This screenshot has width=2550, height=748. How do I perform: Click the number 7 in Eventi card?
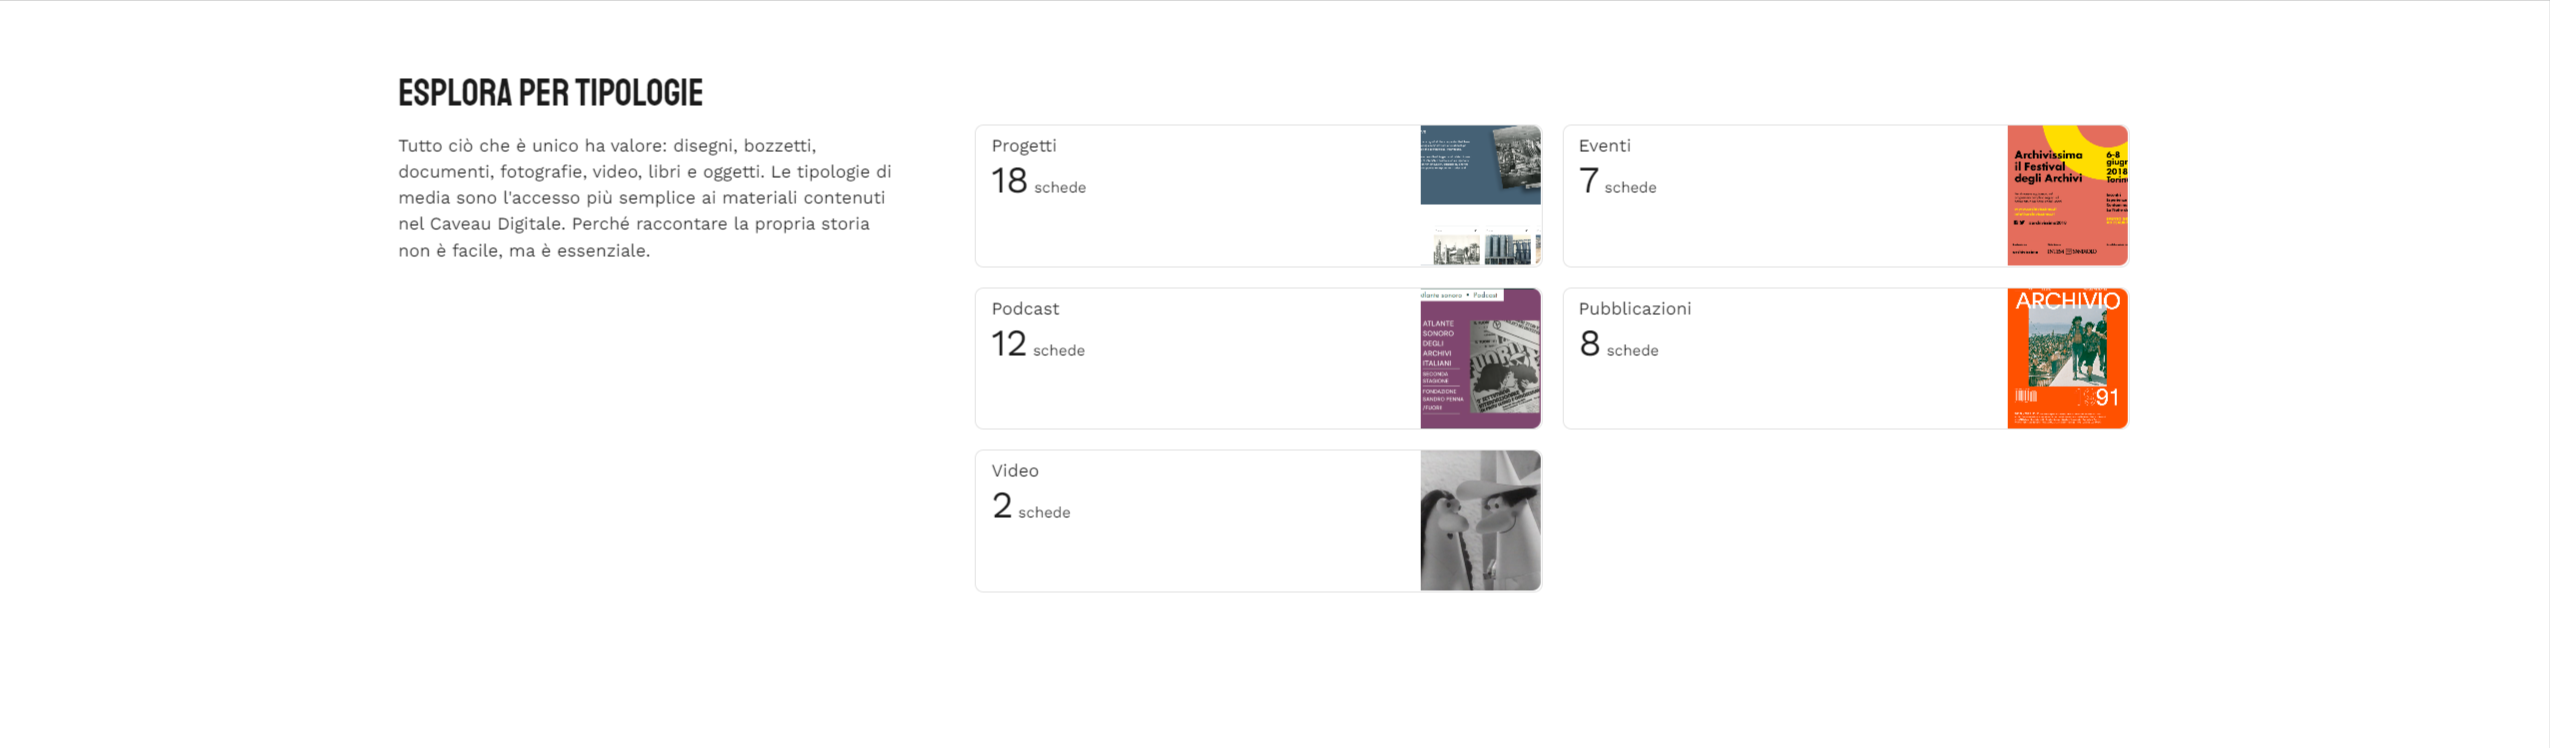tap(1588, 181)
